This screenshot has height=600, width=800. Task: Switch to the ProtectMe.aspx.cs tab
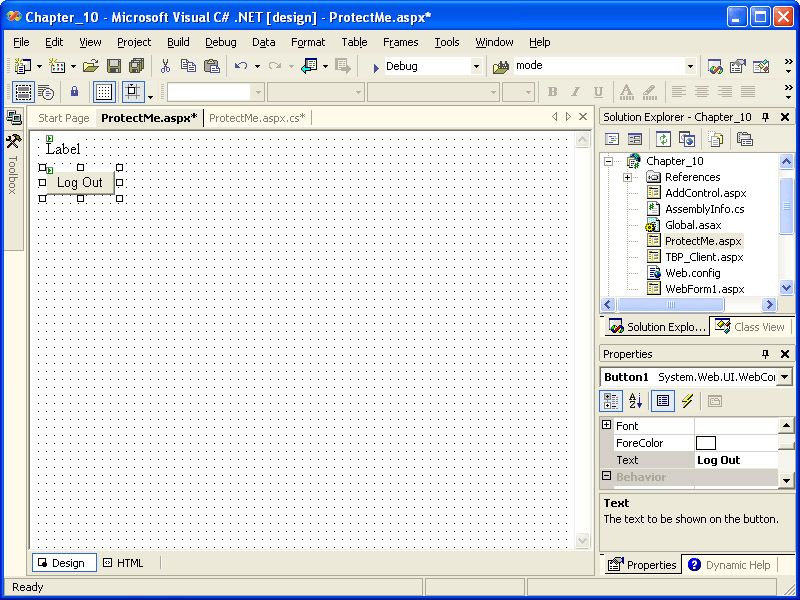tap(257, 118)
